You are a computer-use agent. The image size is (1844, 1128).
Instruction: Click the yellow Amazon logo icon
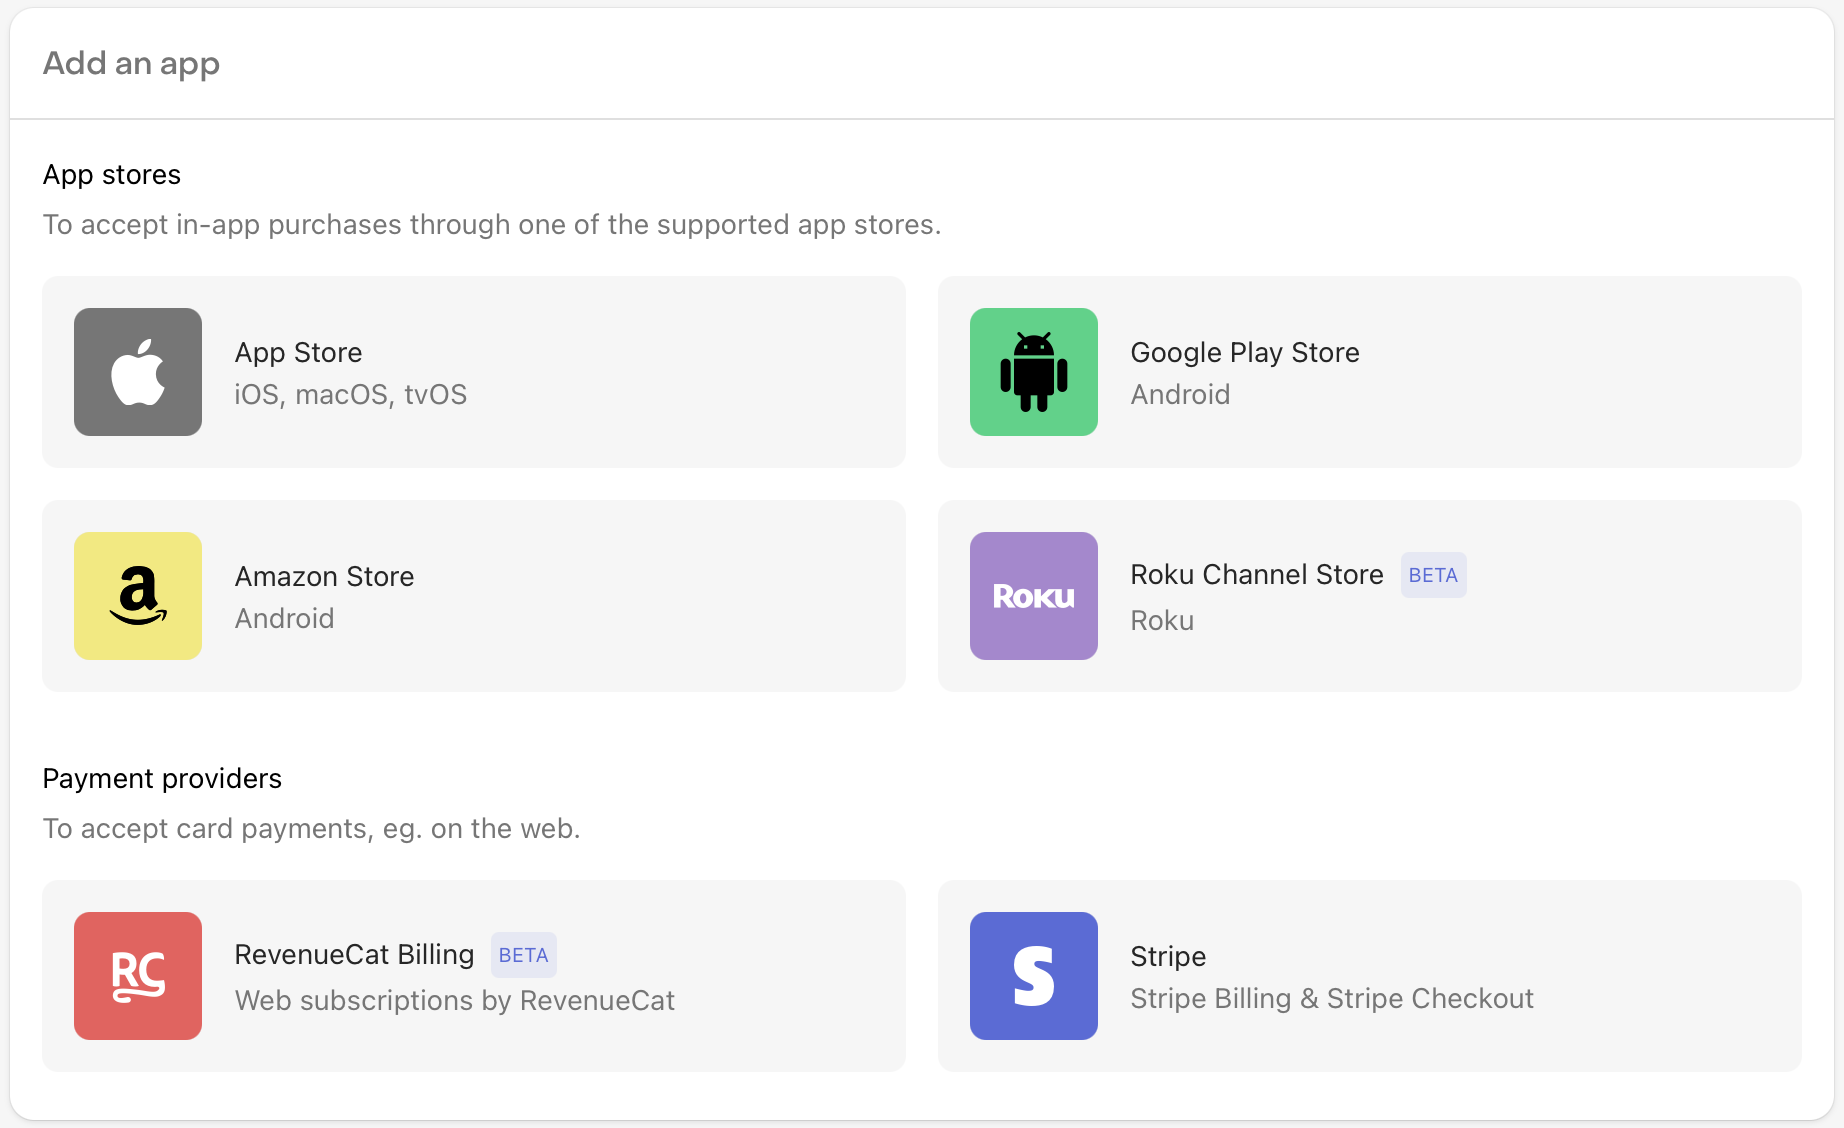(138, 596)
